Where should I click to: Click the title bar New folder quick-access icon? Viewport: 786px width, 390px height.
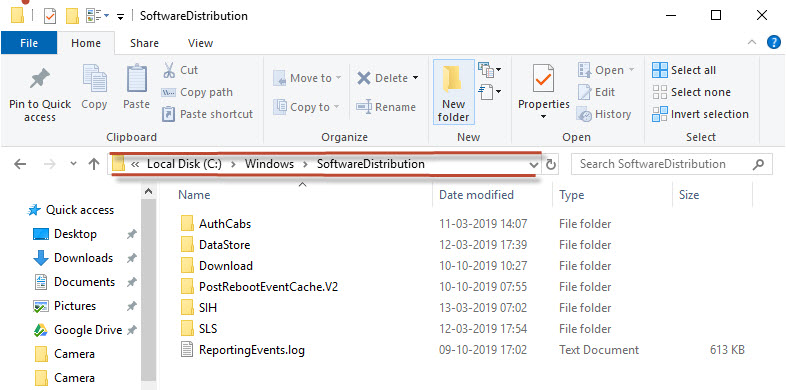coord(73,16)
